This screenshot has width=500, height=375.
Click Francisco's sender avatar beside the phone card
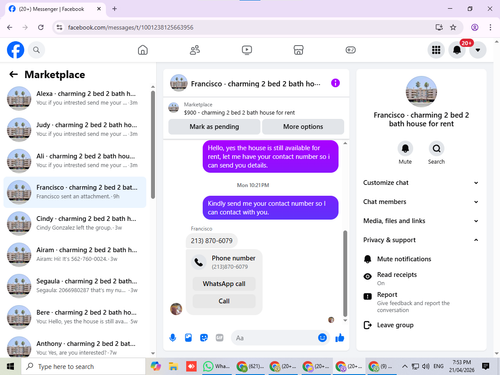point(176,309)
